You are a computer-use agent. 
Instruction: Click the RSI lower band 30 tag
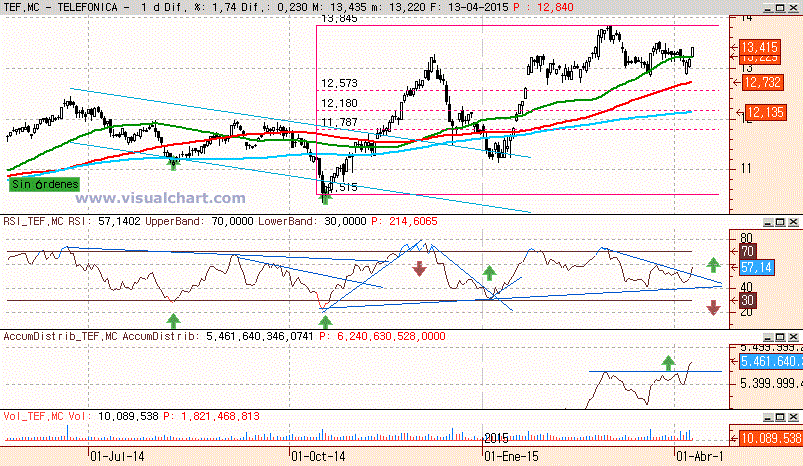coord(747,301)
